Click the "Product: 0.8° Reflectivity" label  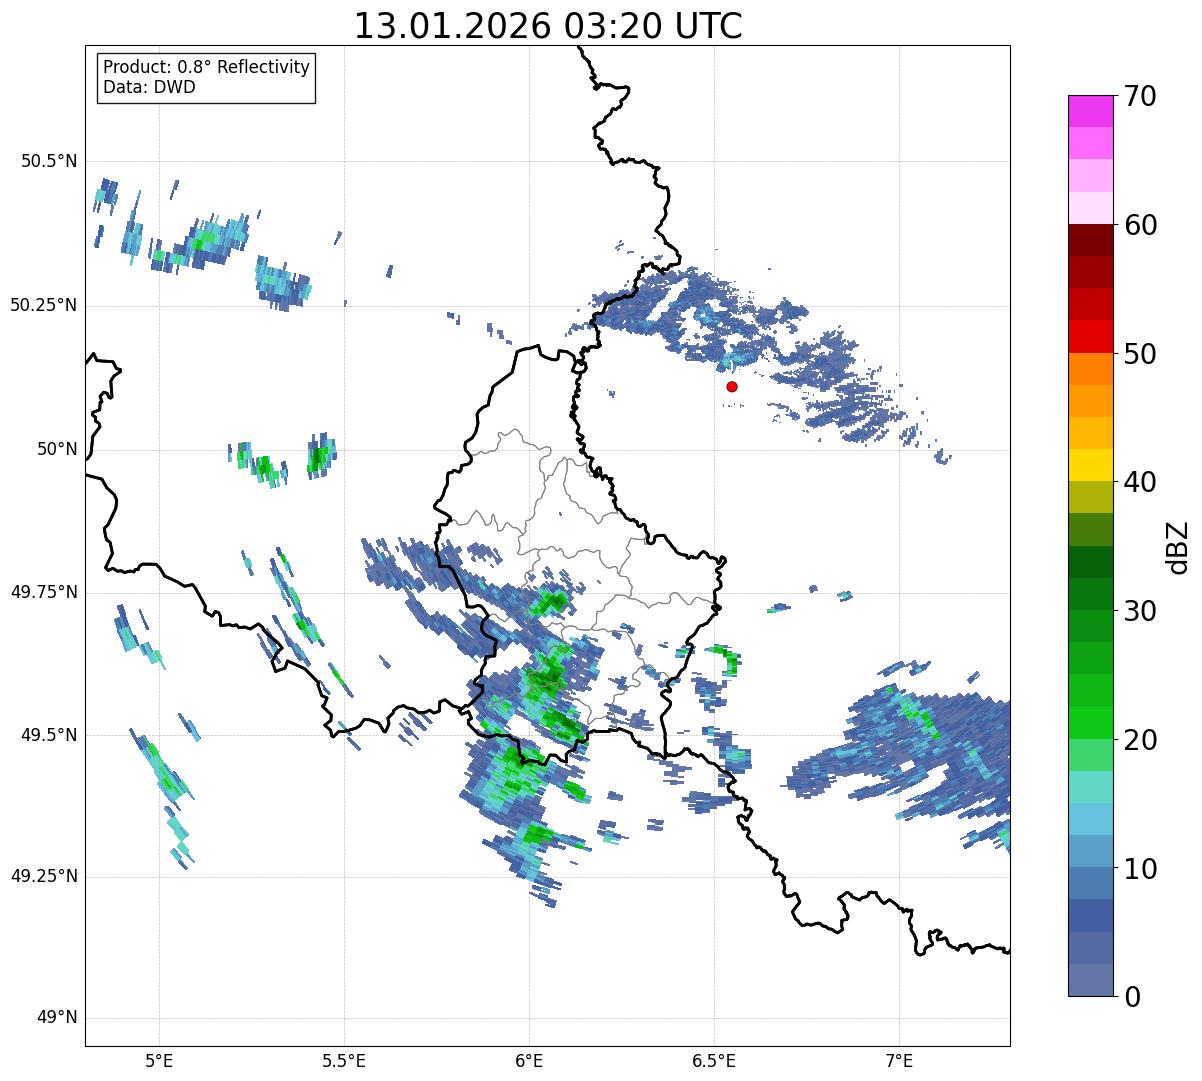(207, 67)
